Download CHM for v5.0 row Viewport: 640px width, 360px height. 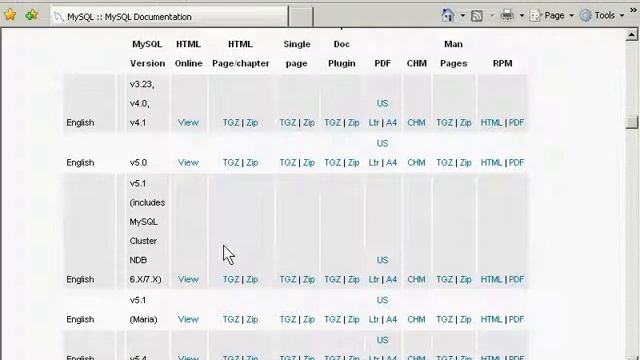[416, 162]
